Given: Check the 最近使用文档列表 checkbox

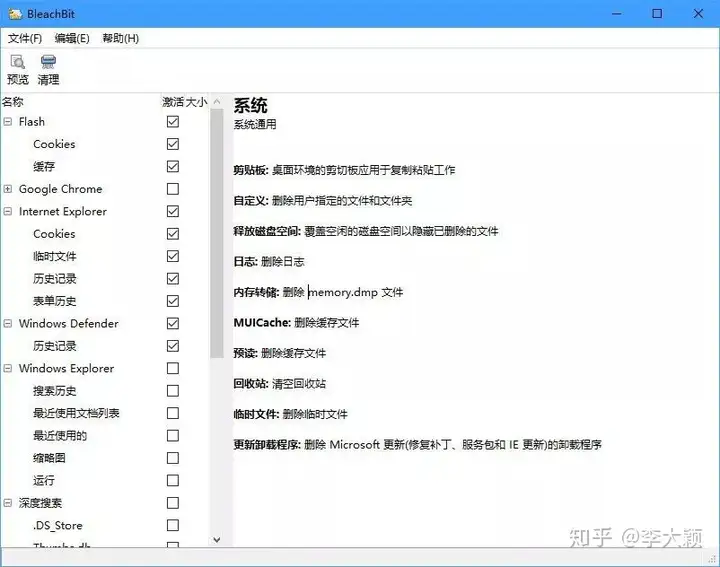Looking at the screenshot, I should pos(173,413).
